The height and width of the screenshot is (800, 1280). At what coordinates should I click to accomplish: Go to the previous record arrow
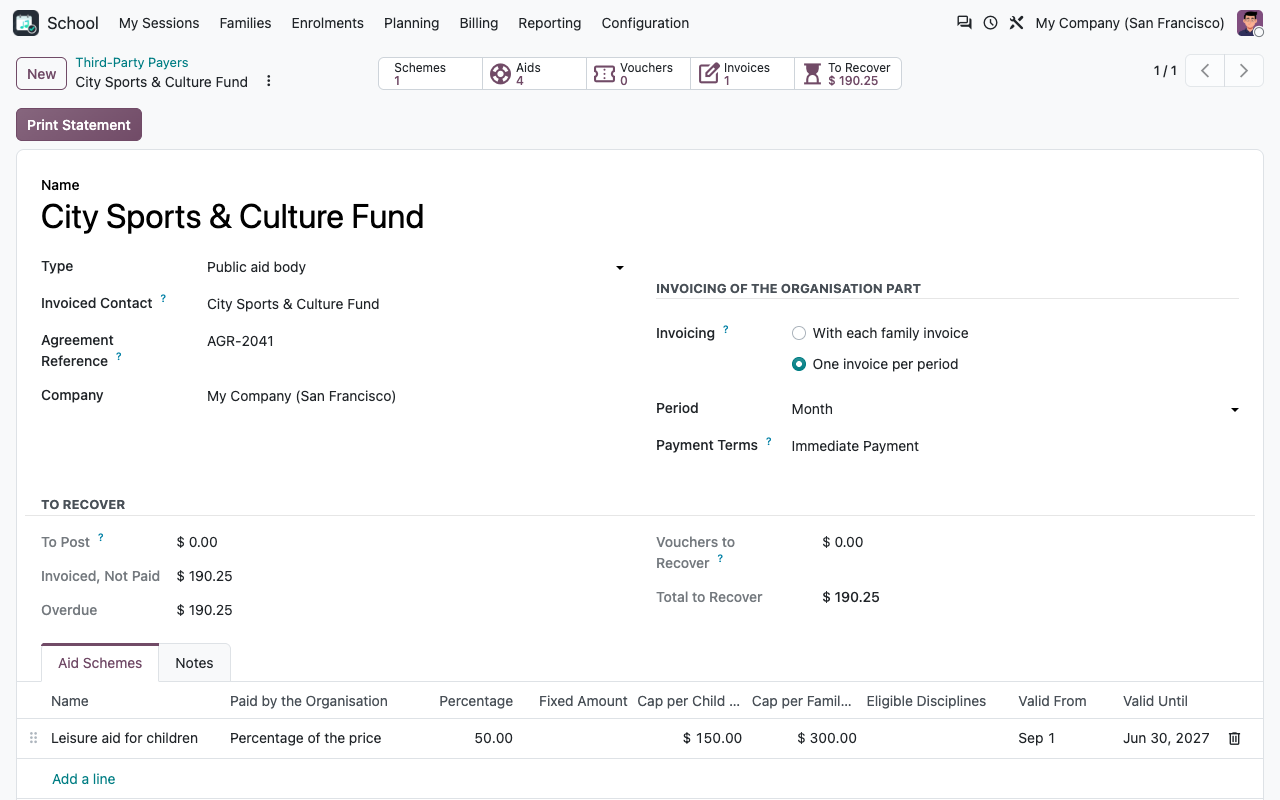pyautogui.click(x=1205, y=71)
